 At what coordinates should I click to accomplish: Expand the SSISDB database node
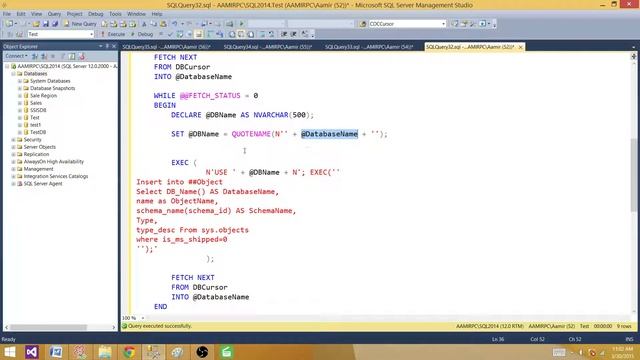point(20,110)
